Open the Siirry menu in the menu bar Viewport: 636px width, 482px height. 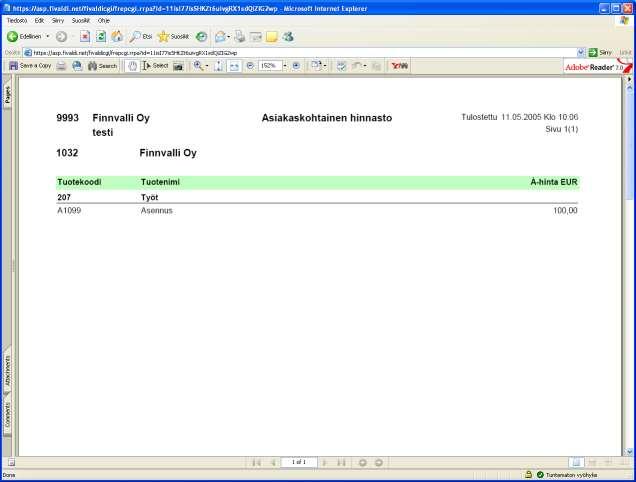[x=58, y=20]
